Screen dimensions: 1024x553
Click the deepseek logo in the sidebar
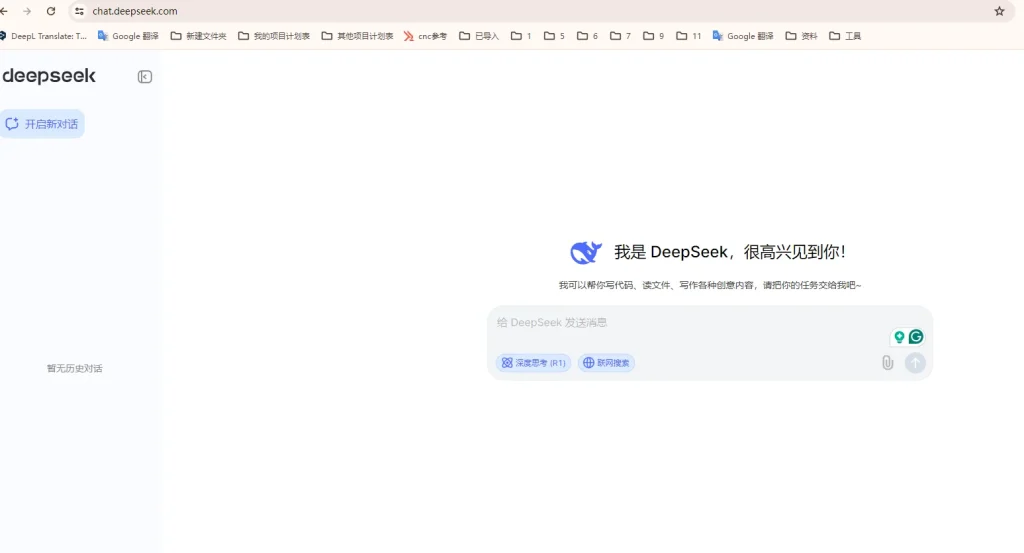49,76
